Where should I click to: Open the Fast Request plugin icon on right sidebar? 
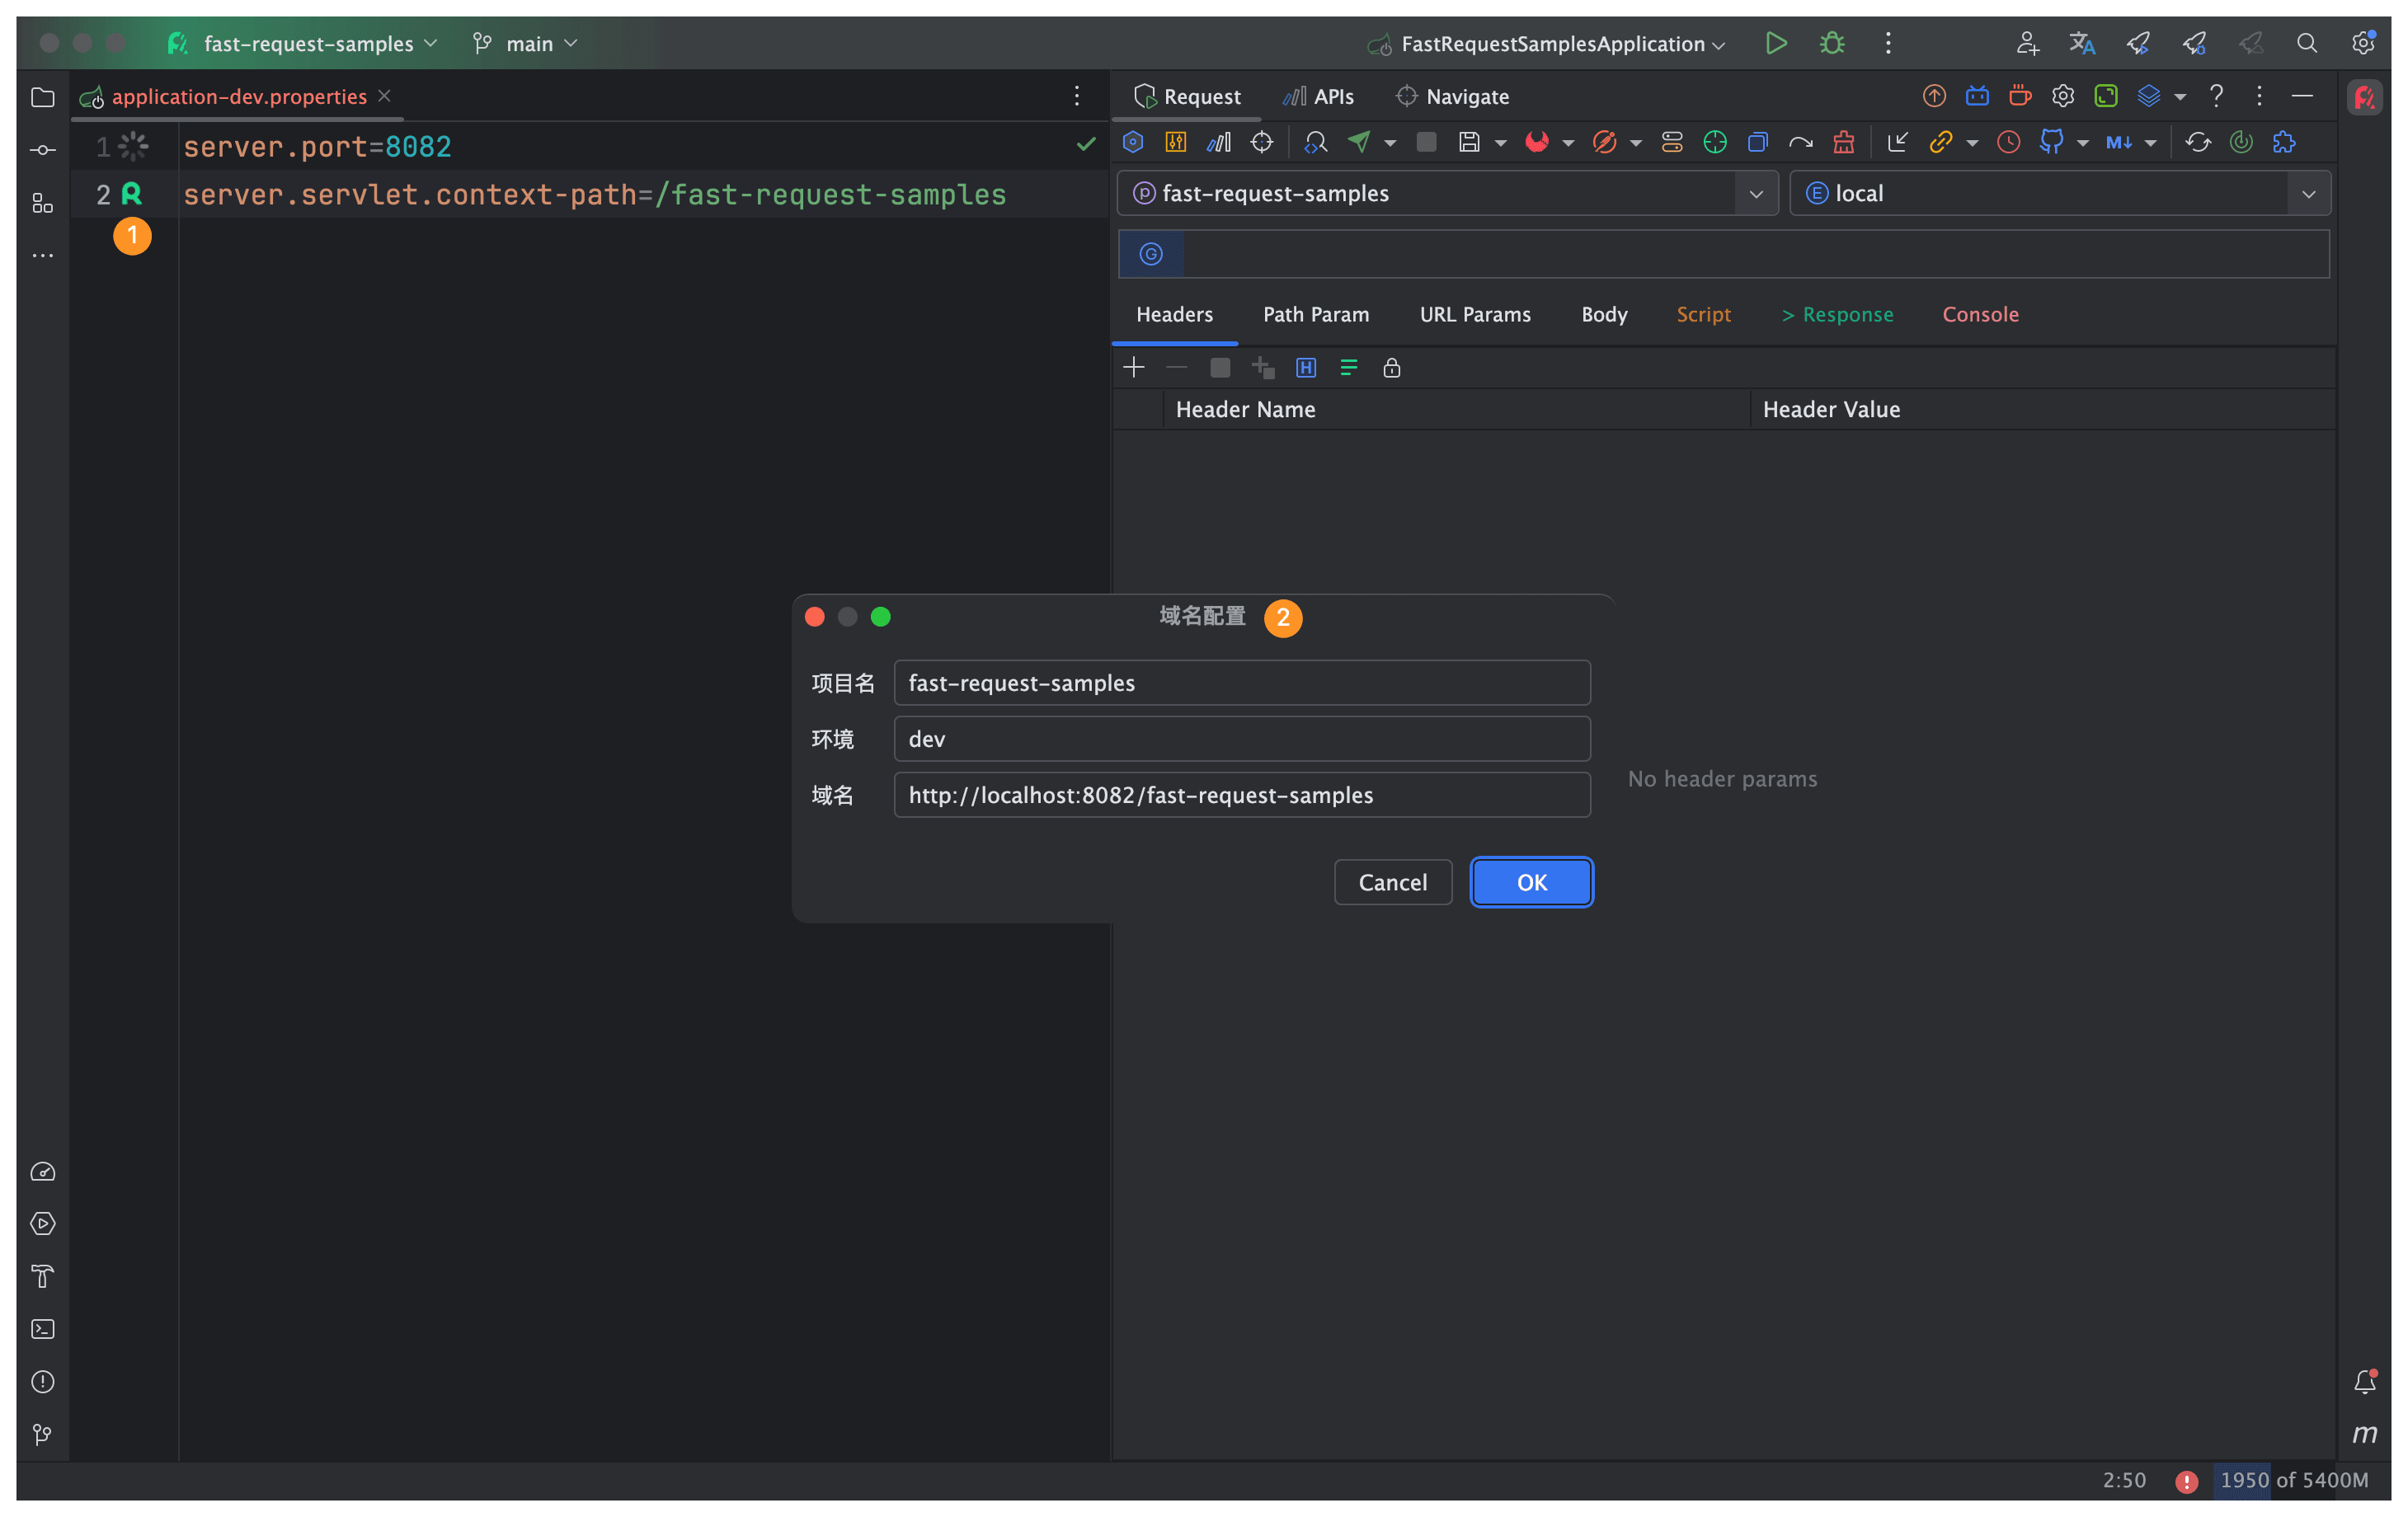(2365, 97)
